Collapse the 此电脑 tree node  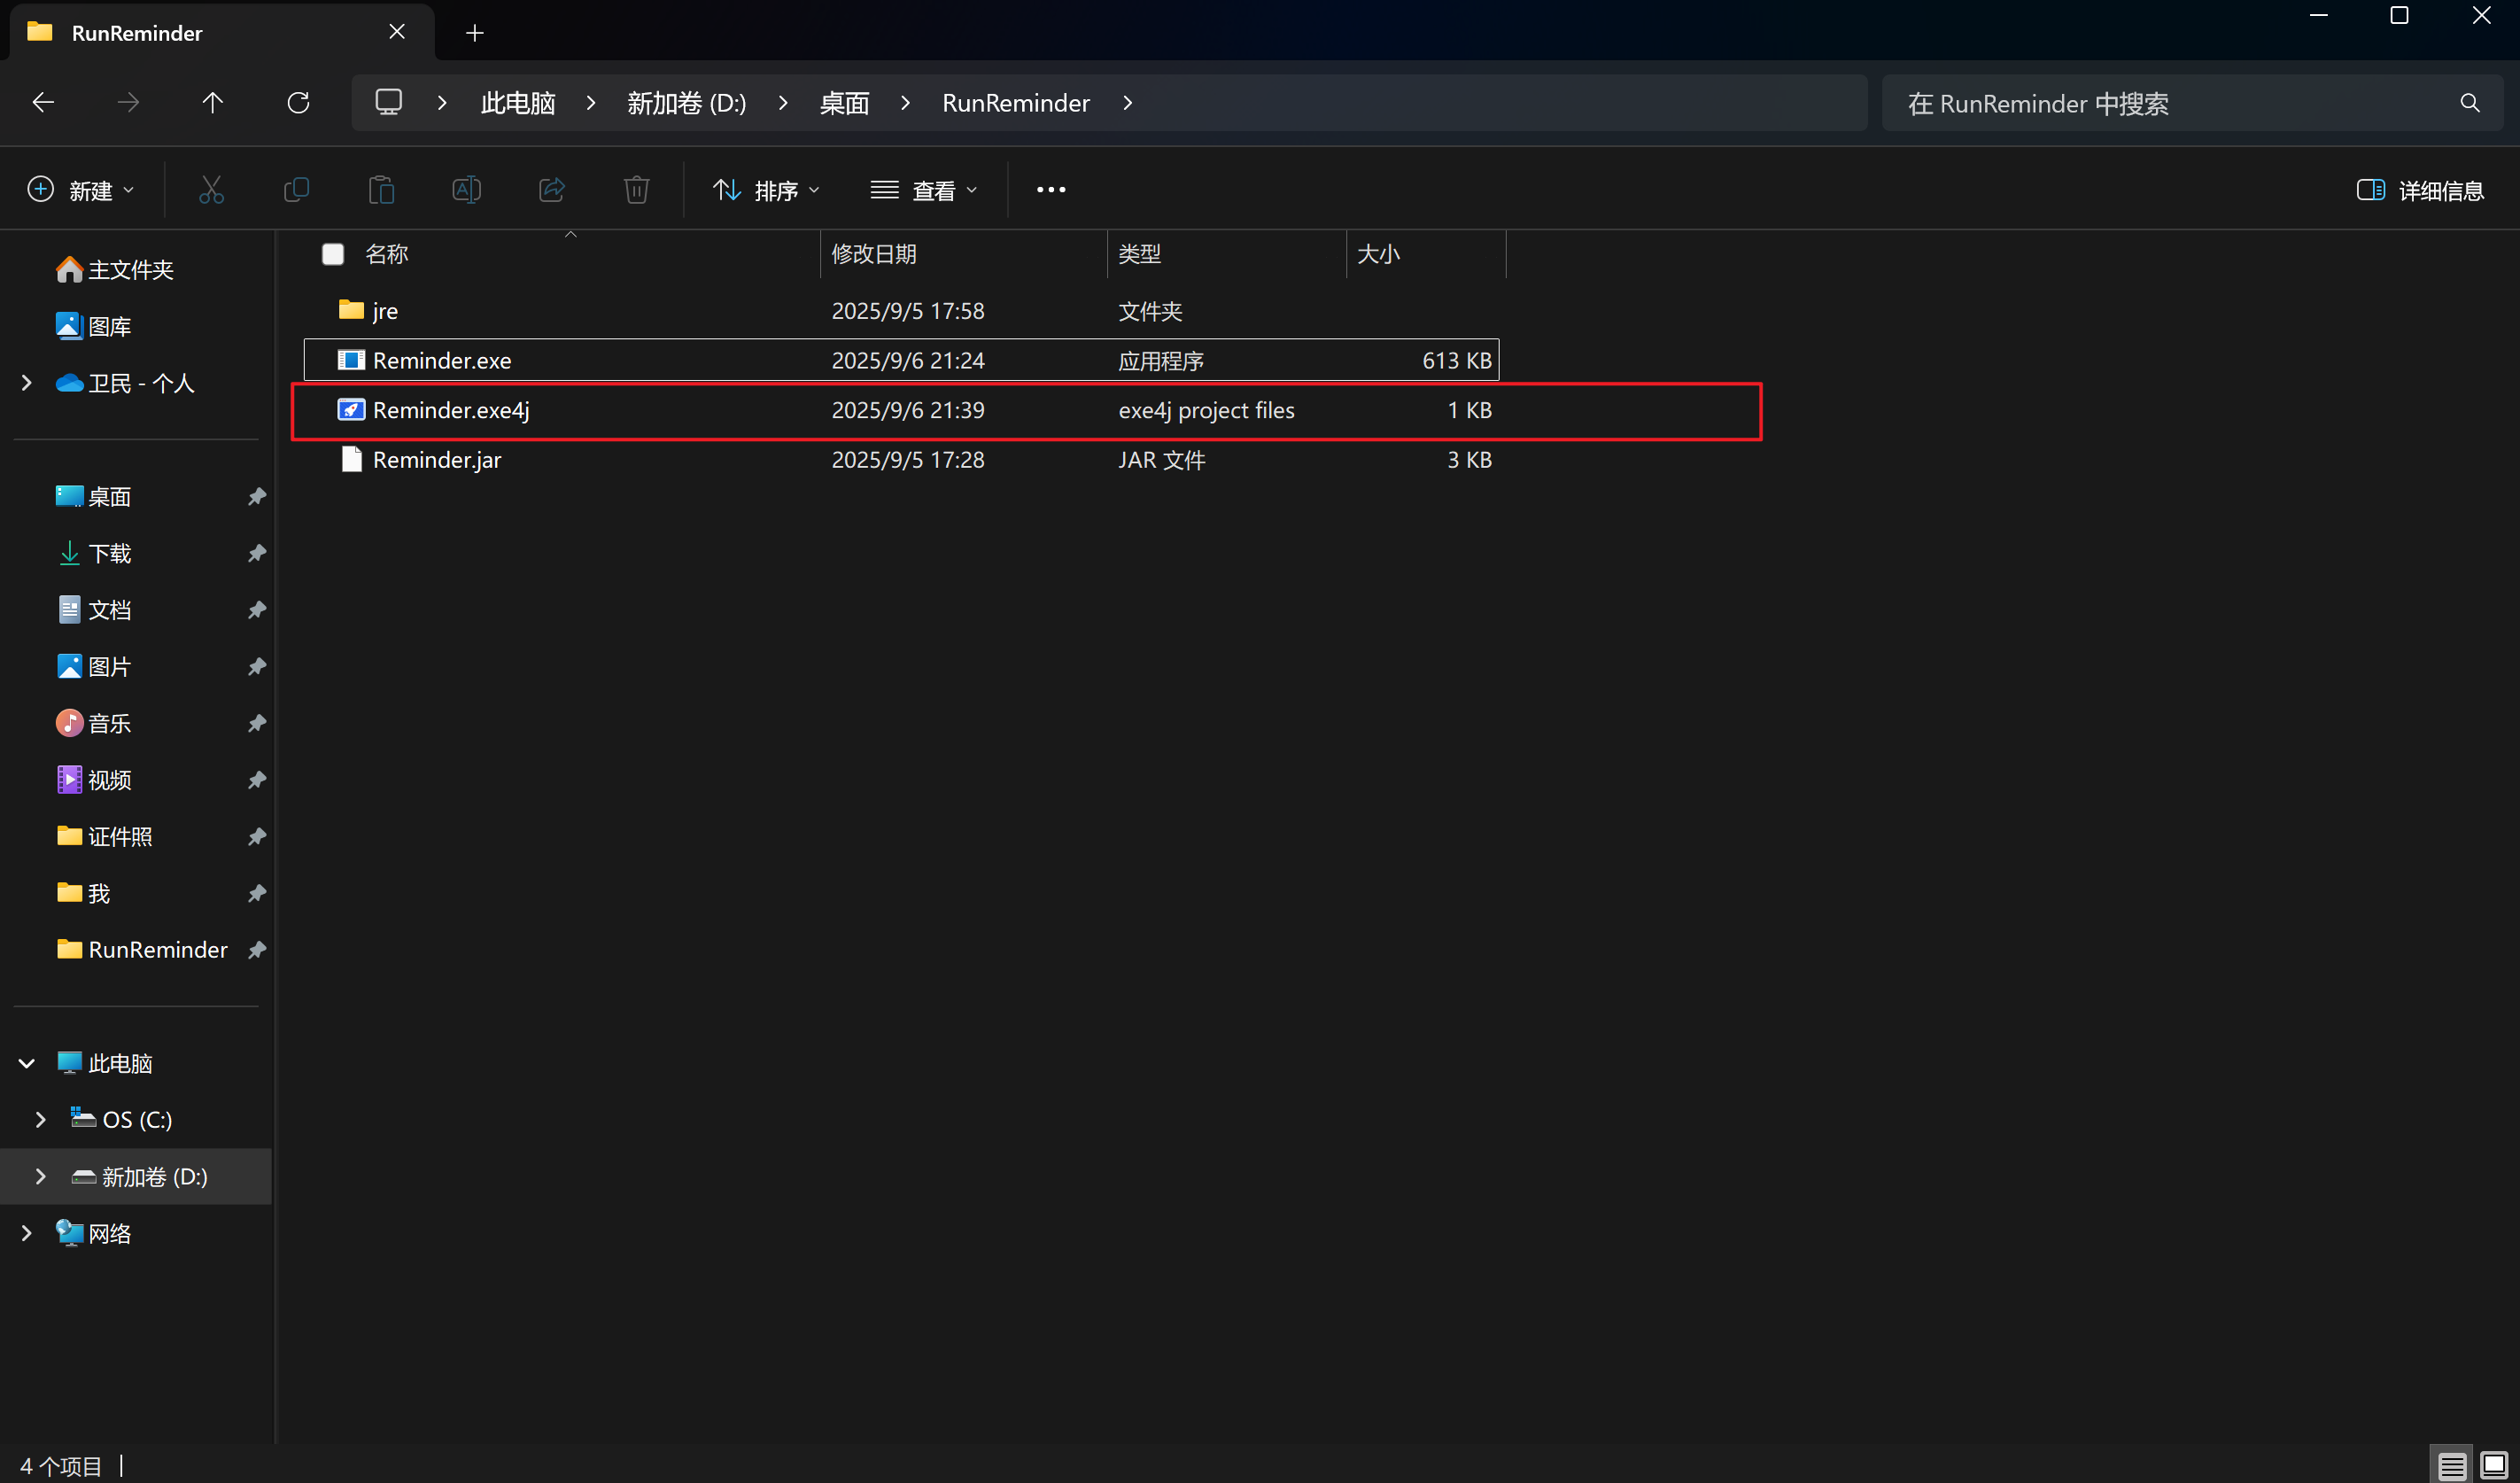[27, 1063]
